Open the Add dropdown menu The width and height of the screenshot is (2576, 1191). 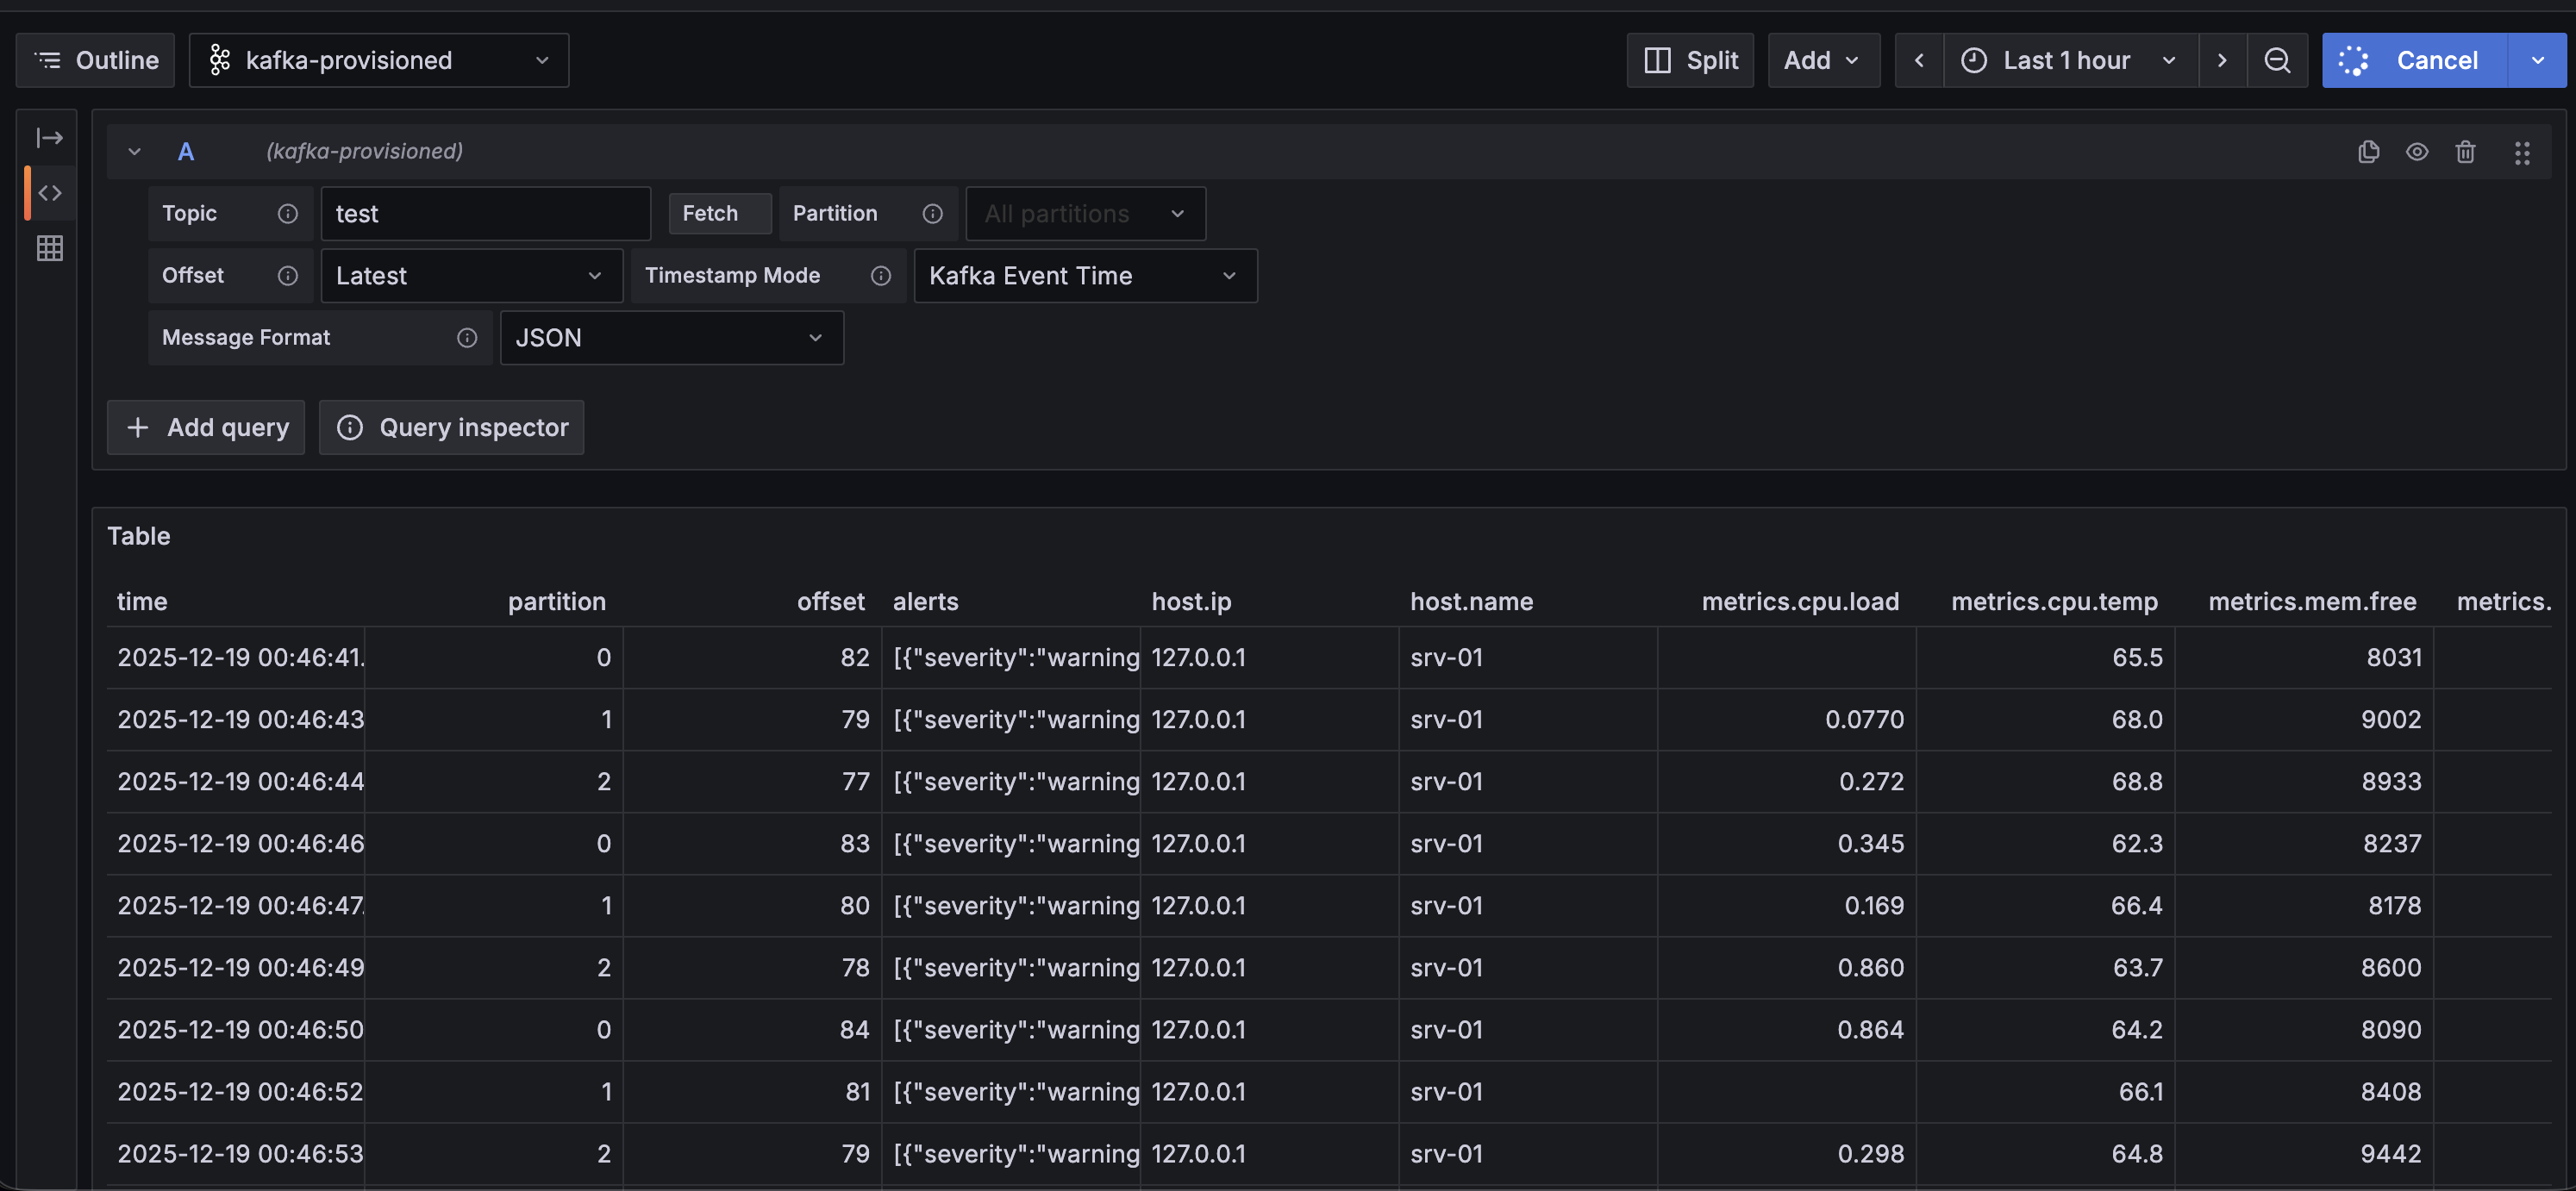(1823, 60)
